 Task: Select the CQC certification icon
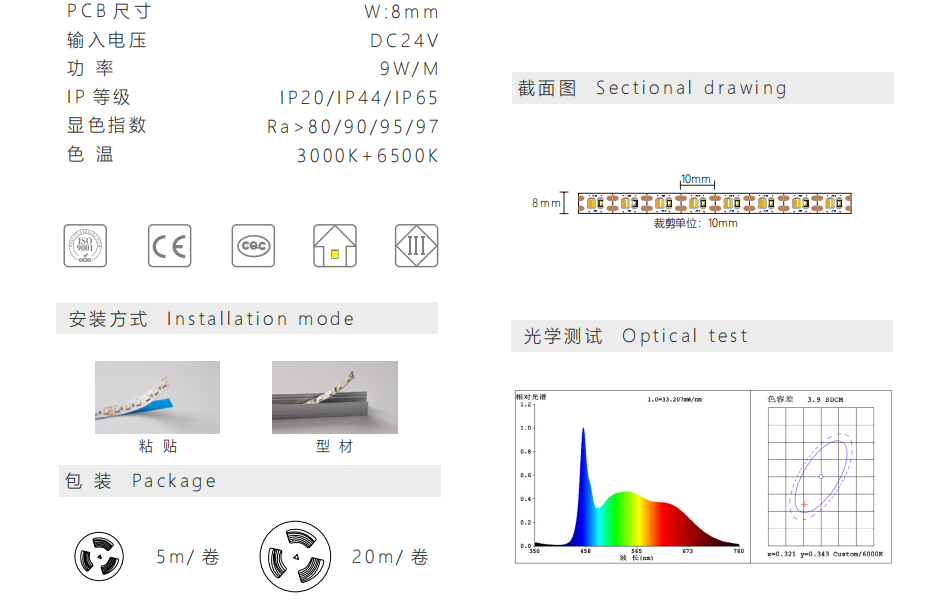tap(252, 246)
